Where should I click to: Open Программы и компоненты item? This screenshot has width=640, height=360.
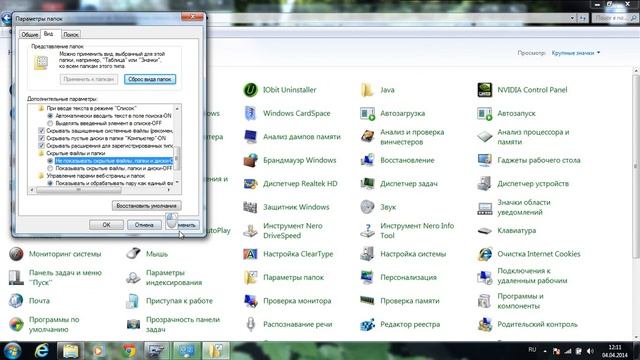click(x=511, y=301)
